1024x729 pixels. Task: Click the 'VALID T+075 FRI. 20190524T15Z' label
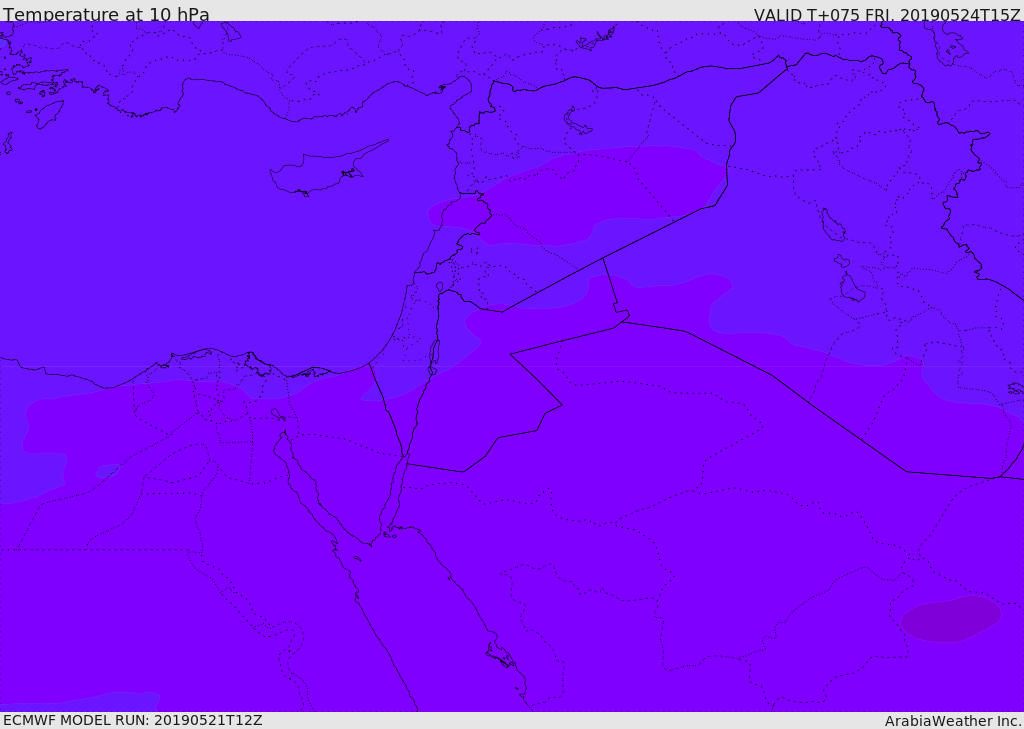[x=887, y=14]
